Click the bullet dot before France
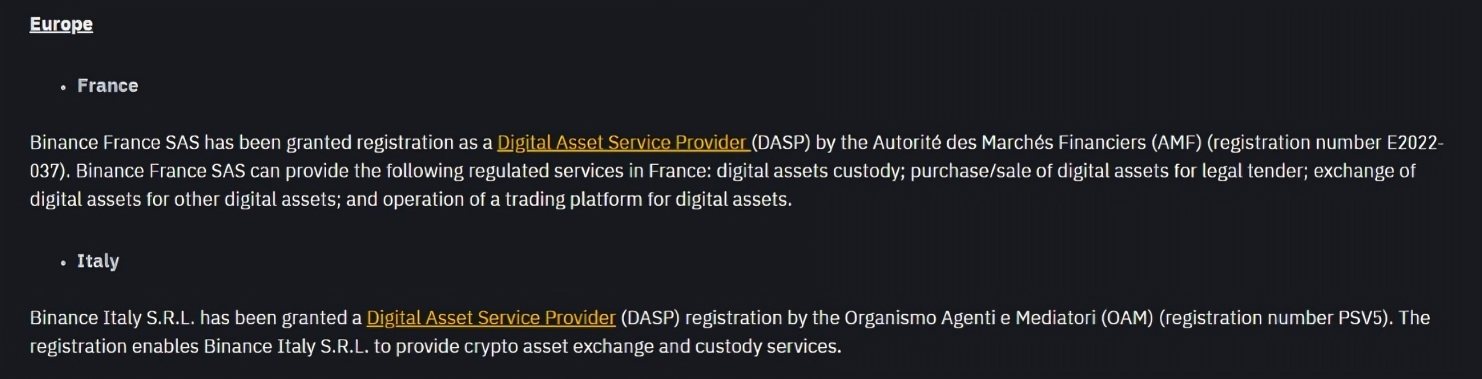This screenshot has width=1482, height=379. [63, 87]
